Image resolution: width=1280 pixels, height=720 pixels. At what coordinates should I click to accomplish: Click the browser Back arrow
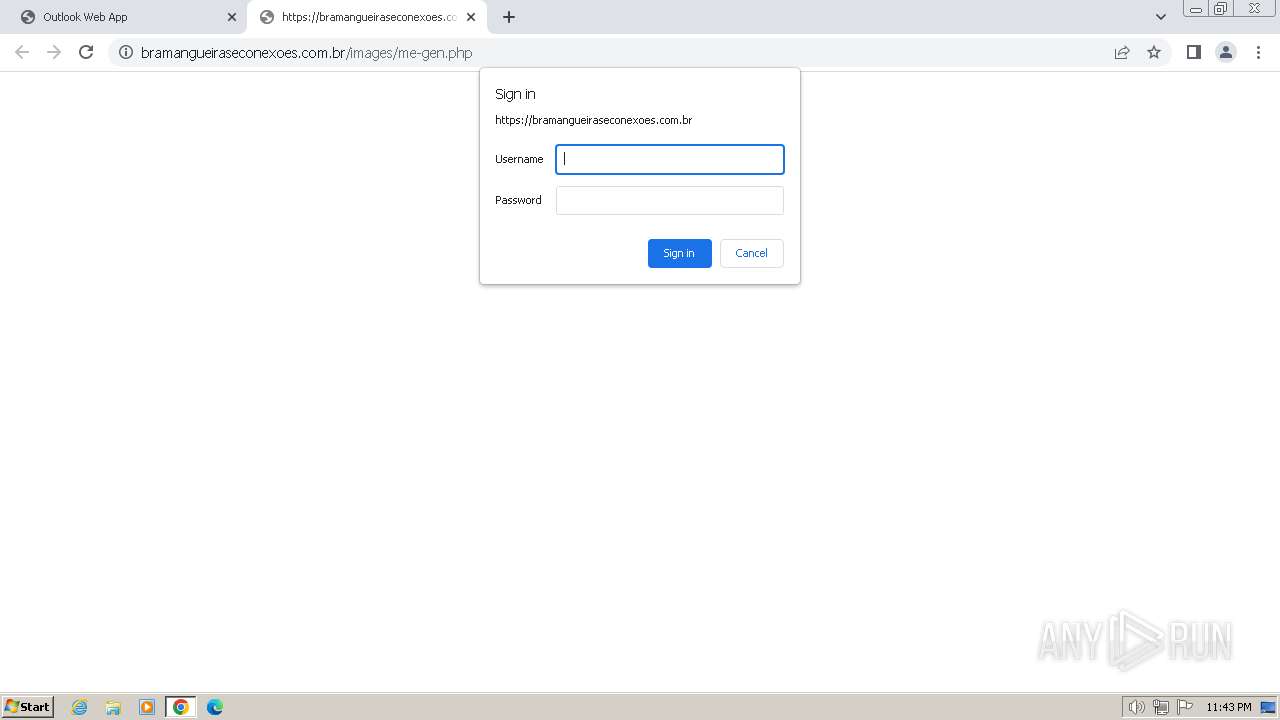22,52
